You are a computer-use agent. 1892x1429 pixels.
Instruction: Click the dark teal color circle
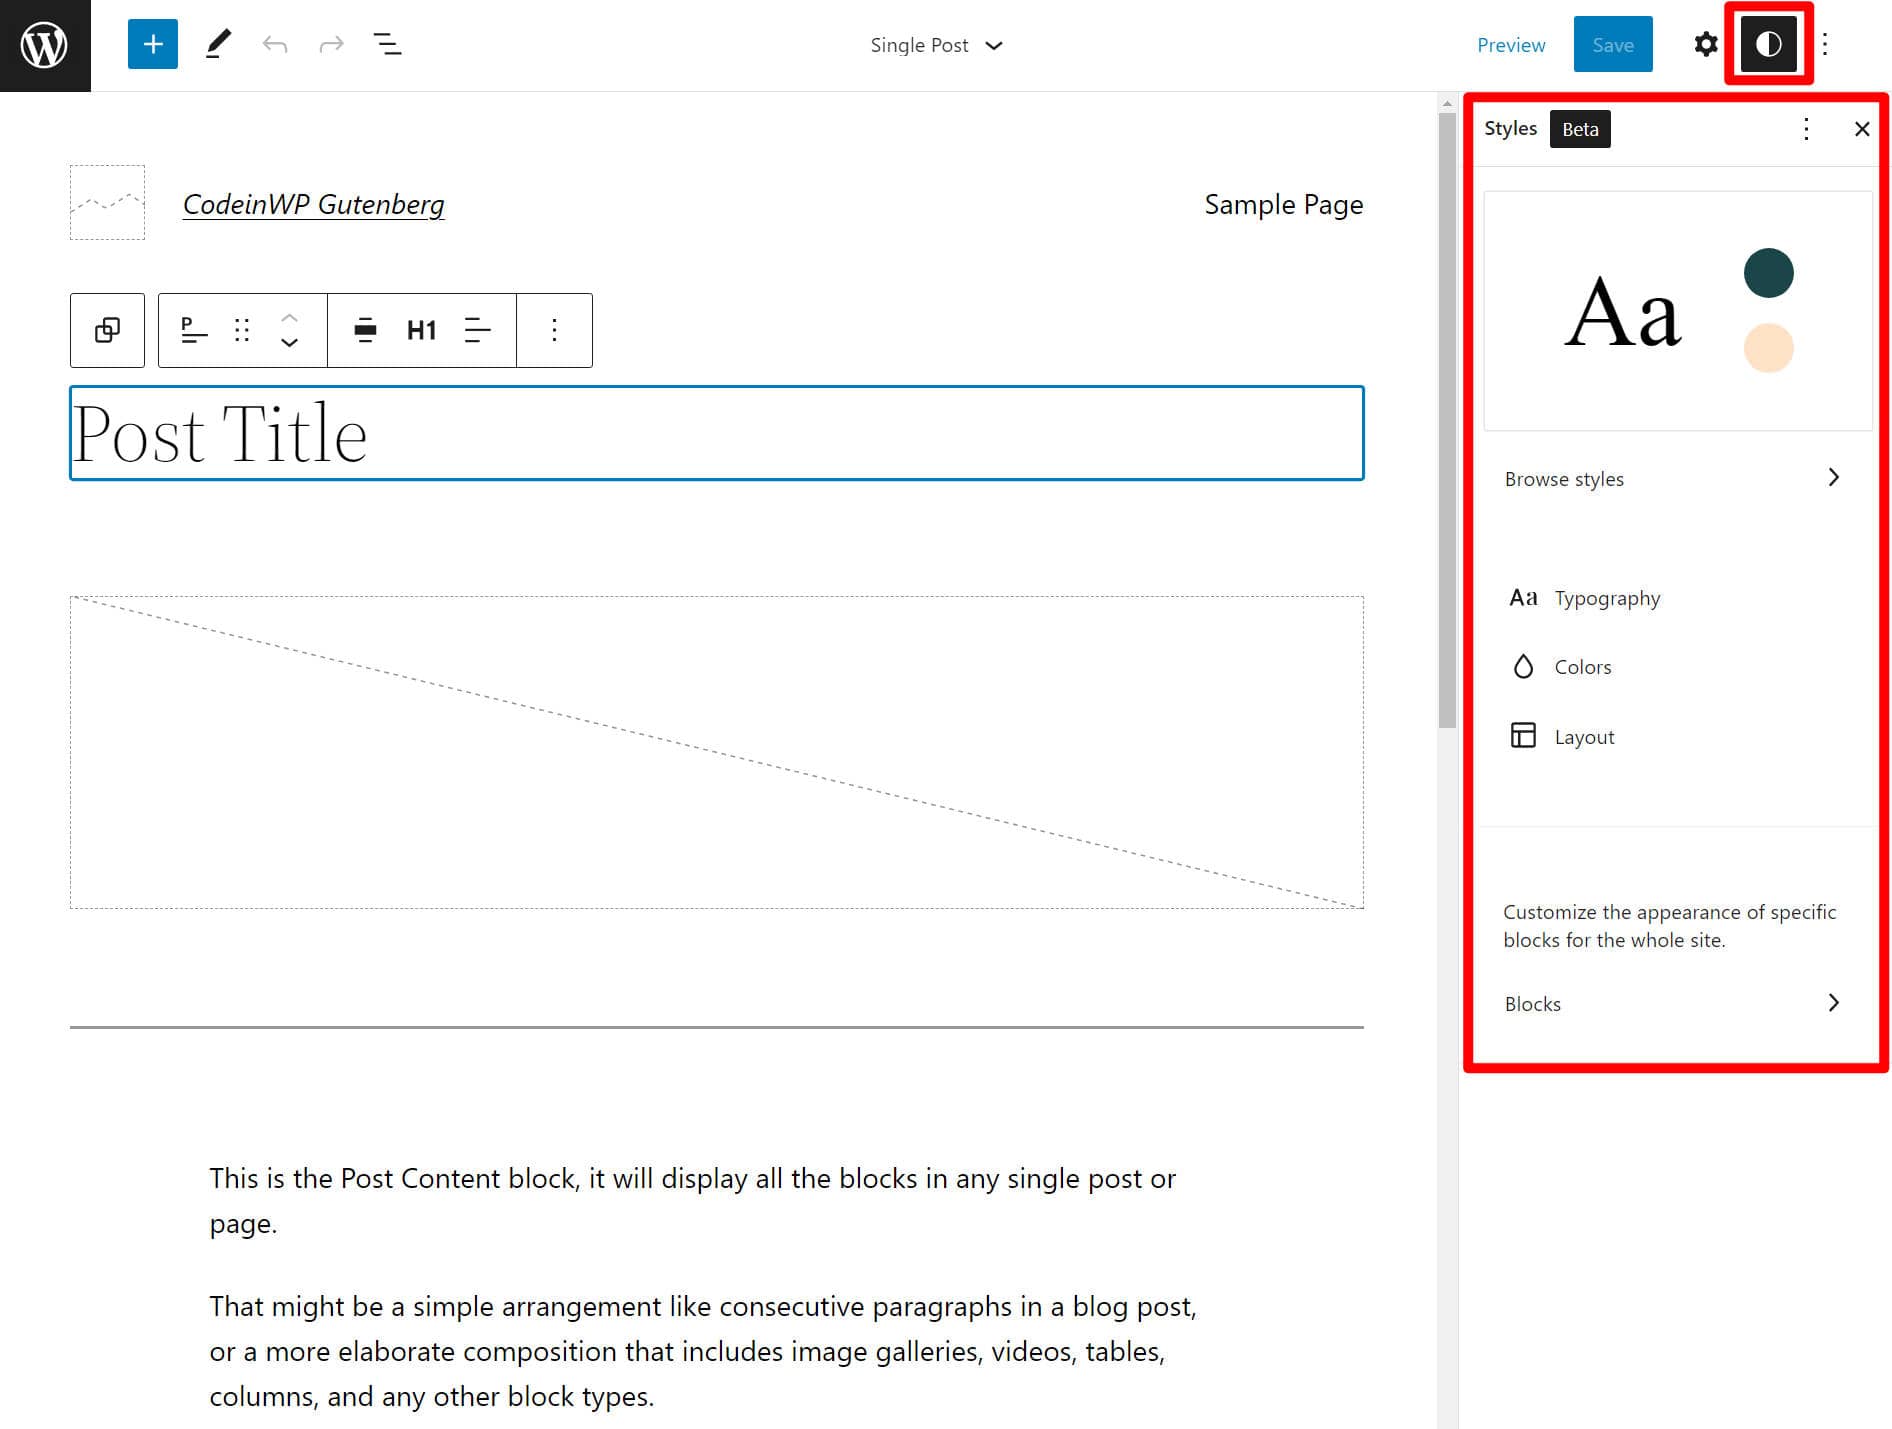coord(1768,273)
